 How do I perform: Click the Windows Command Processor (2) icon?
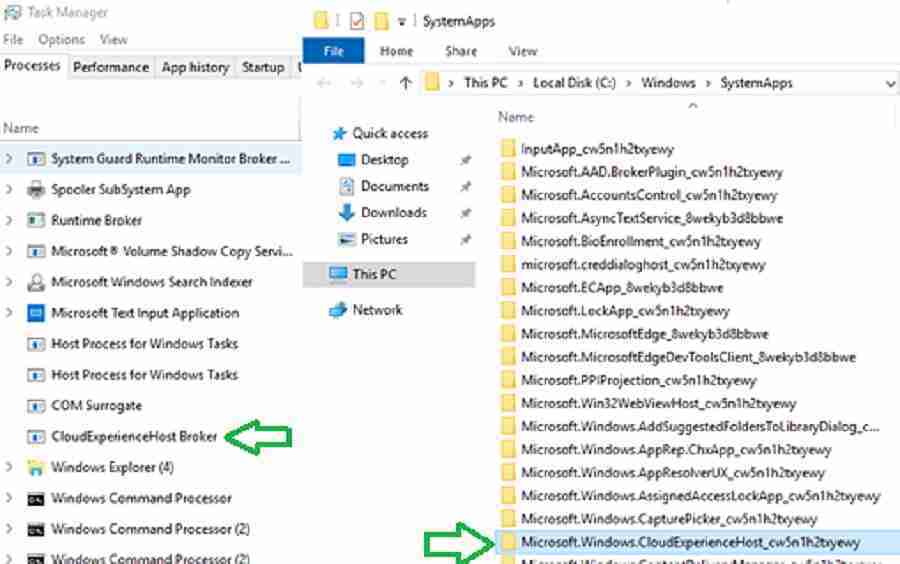[36, 530]
